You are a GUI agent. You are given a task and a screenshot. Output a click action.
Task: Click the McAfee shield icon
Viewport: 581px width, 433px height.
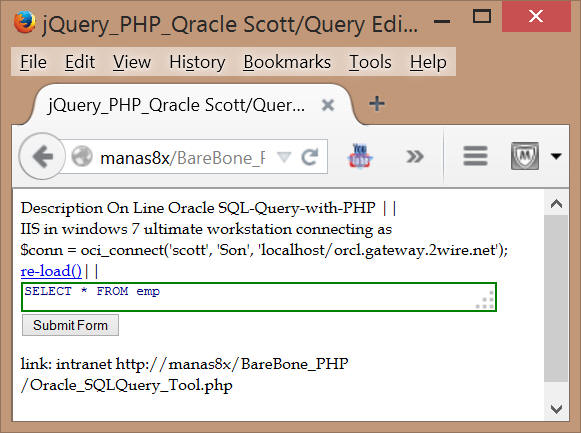click(525, 156)
